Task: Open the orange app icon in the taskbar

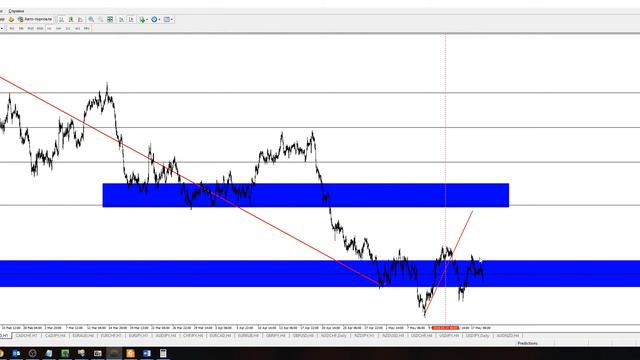Action: (130, 353)
